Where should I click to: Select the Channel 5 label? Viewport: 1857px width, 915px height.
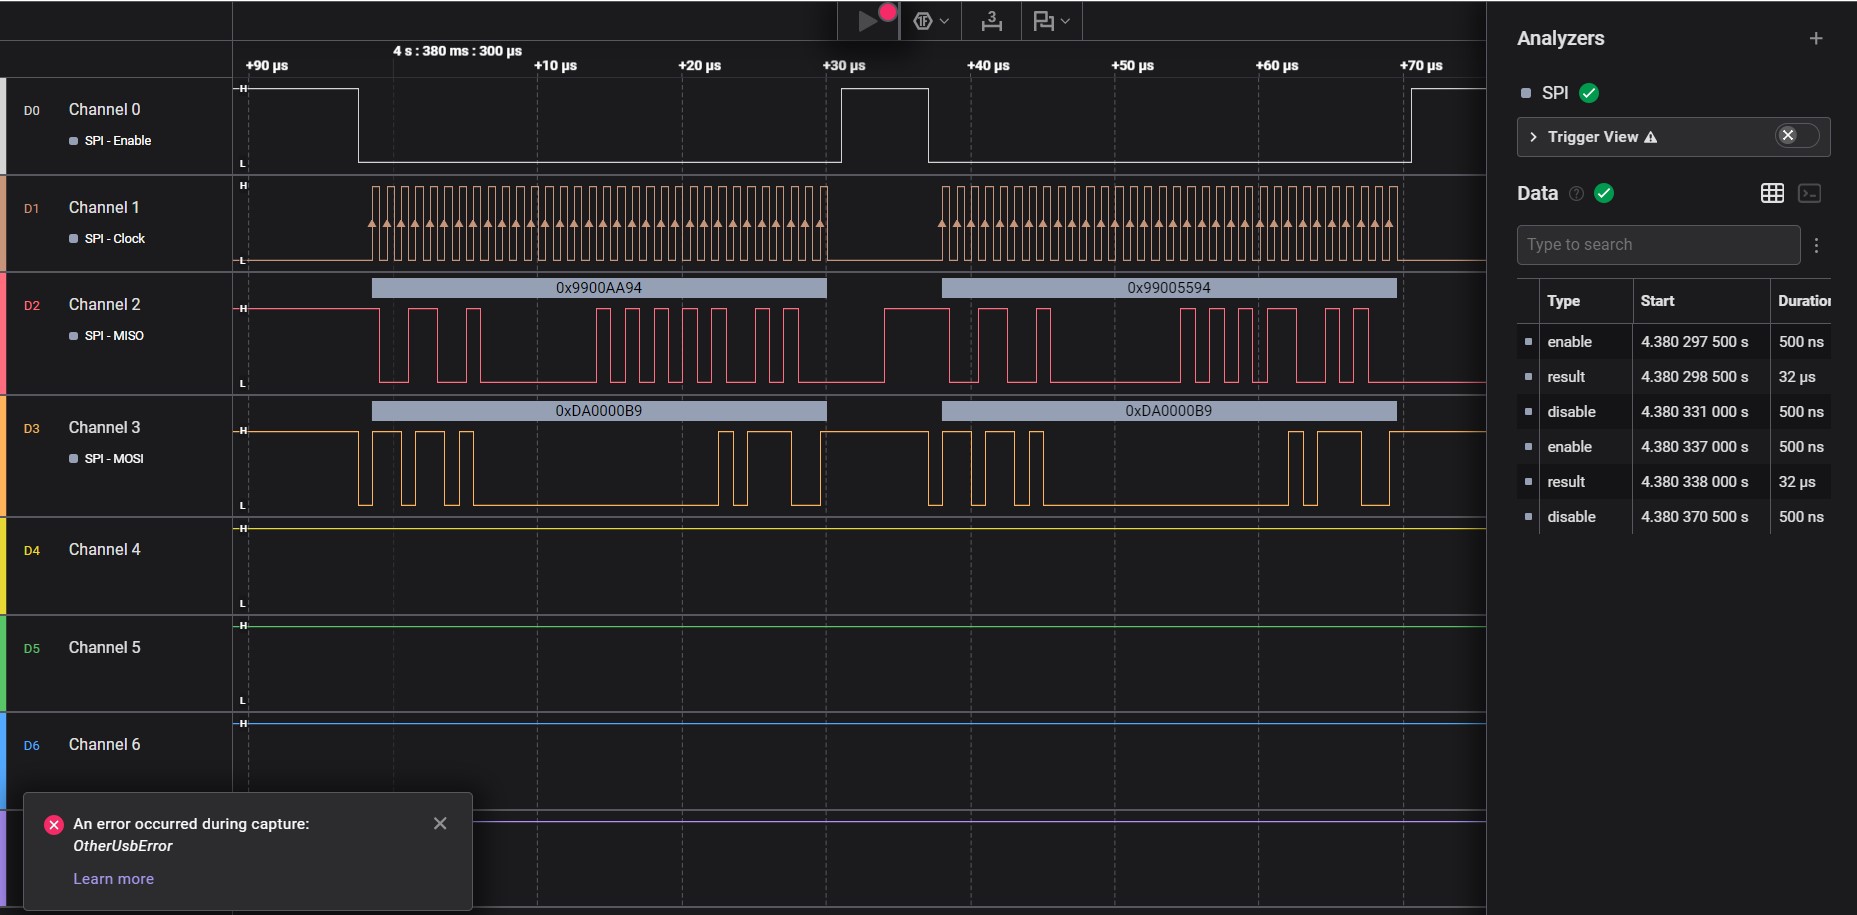pos(104,648)
